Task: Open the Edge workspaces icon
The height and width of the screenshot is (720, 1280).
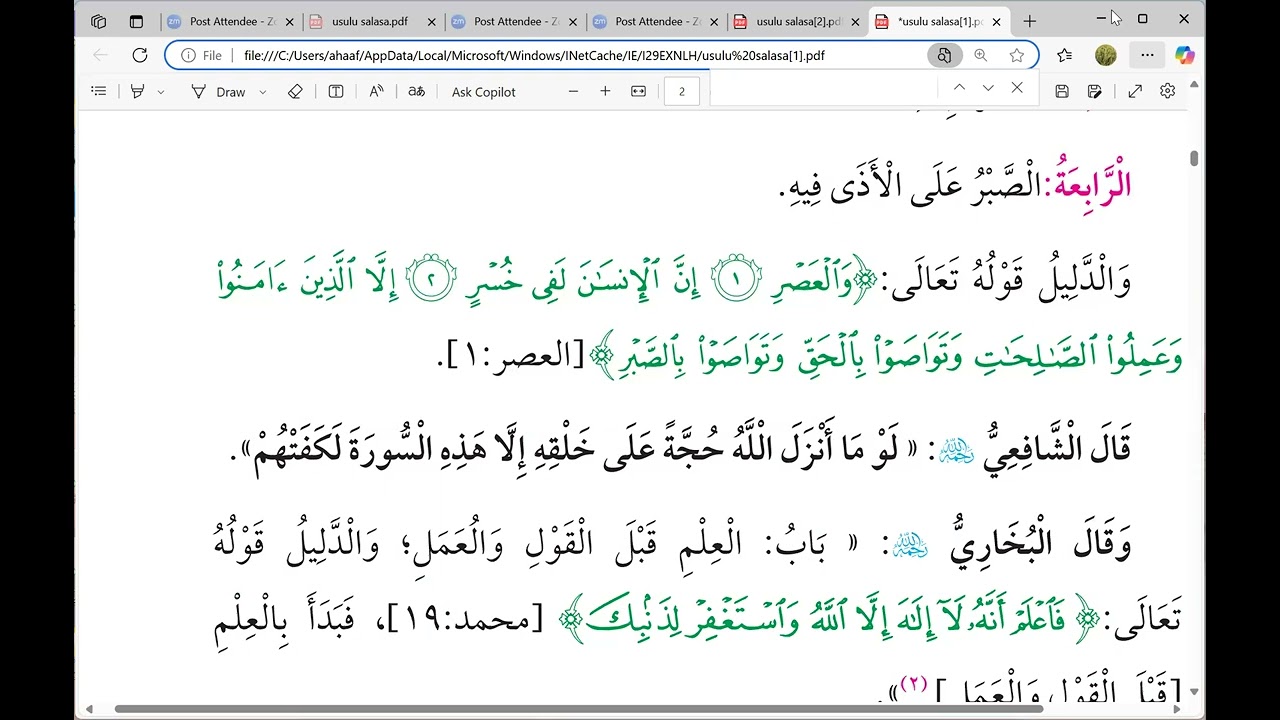Action: point(98,21)
